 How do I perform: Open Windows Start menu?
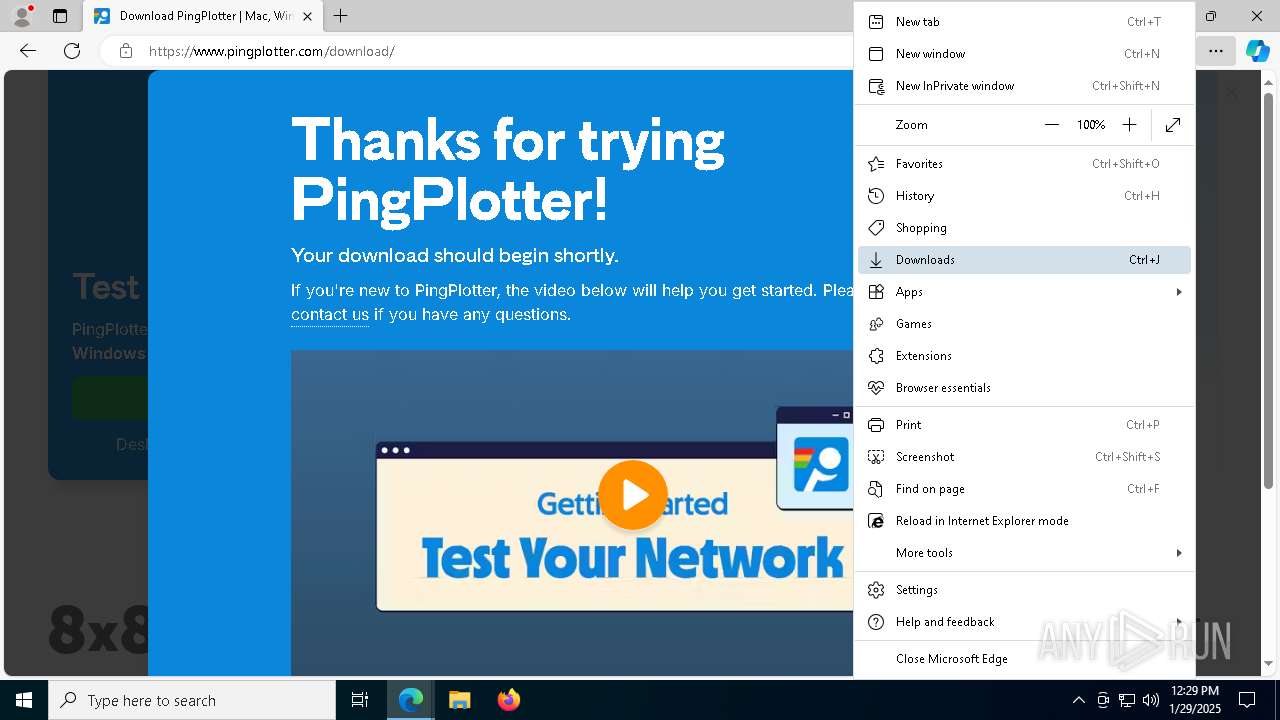coord(24,700)
